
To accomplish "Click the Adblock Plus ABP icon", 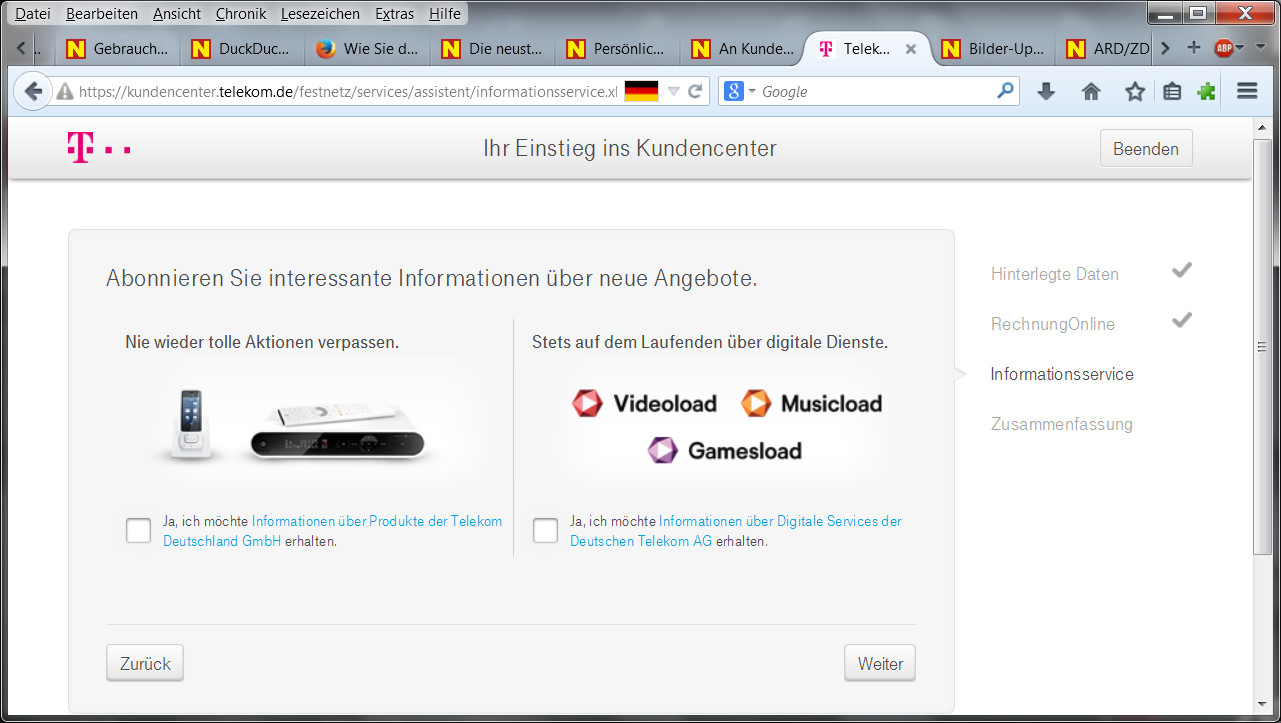I will pyautogui.click(x=1223, y=48).
